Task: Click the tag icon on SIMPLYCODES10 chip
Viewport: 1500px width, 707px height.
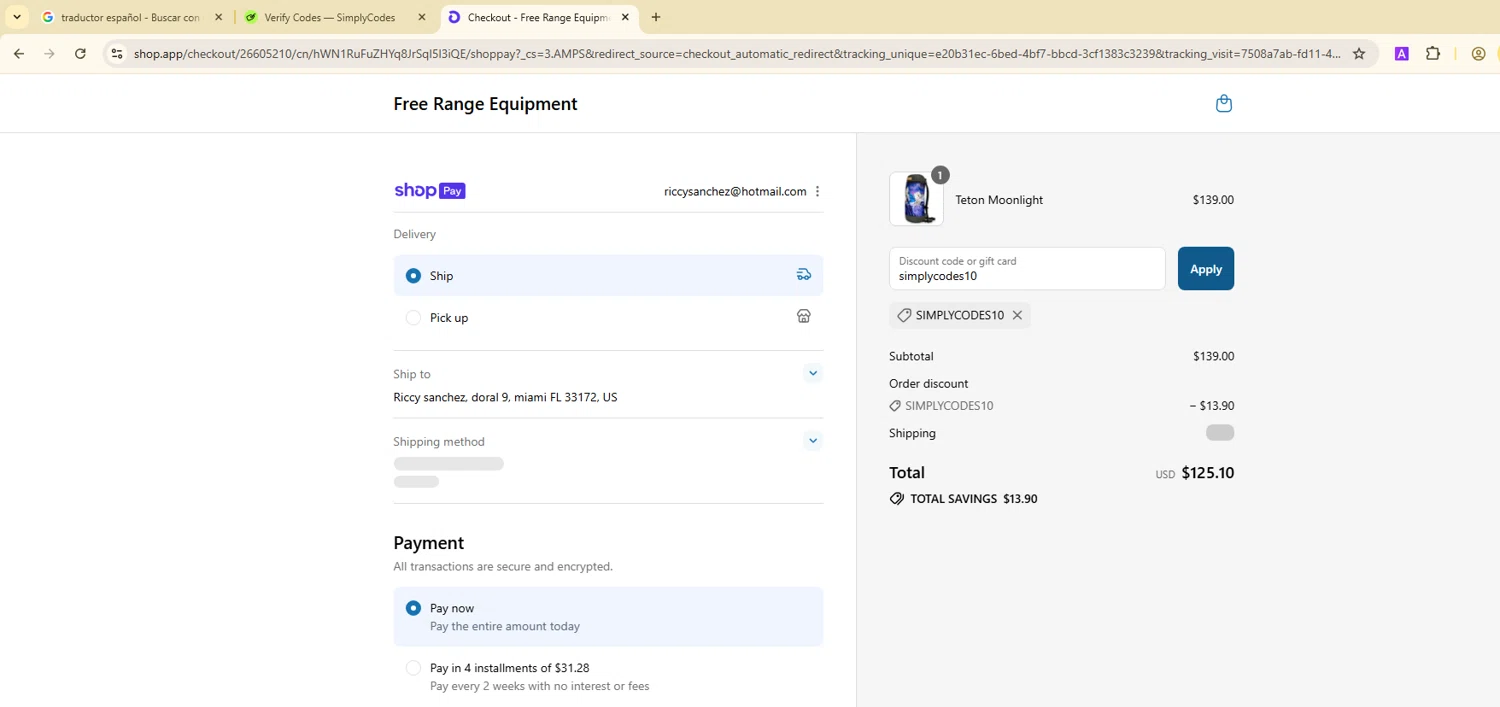Action: click(904, 315)
